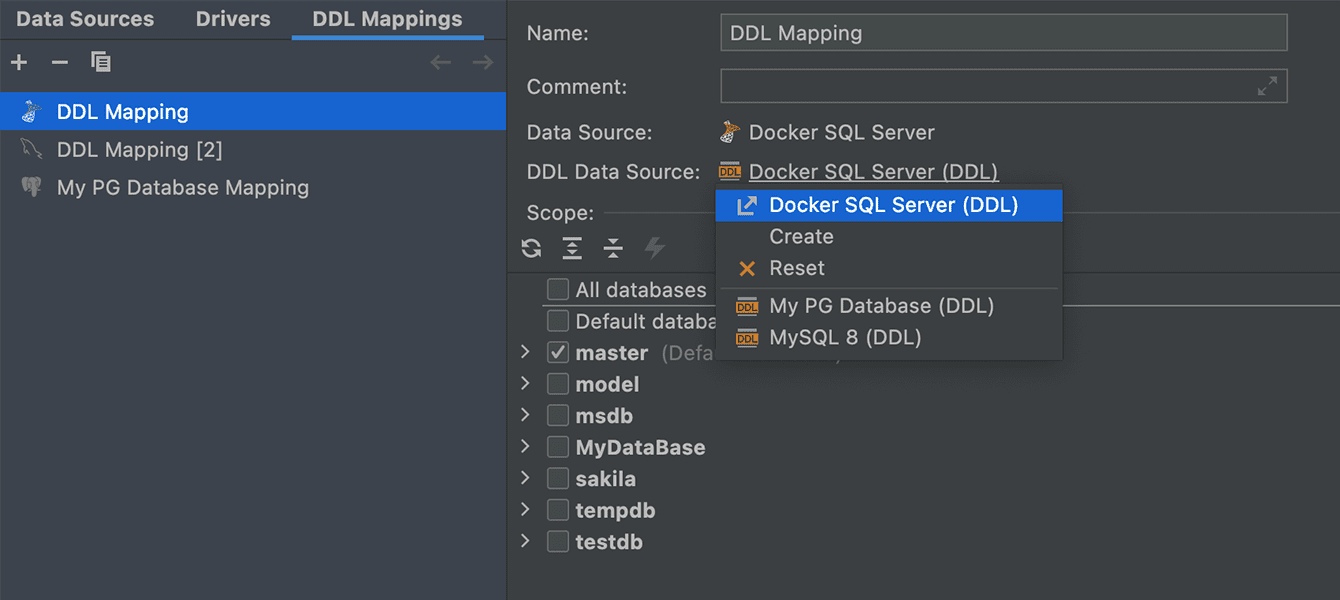Screen dimensions: 1340x600
Task: Expand the msdb database node
Action: [x=526, y=415]
